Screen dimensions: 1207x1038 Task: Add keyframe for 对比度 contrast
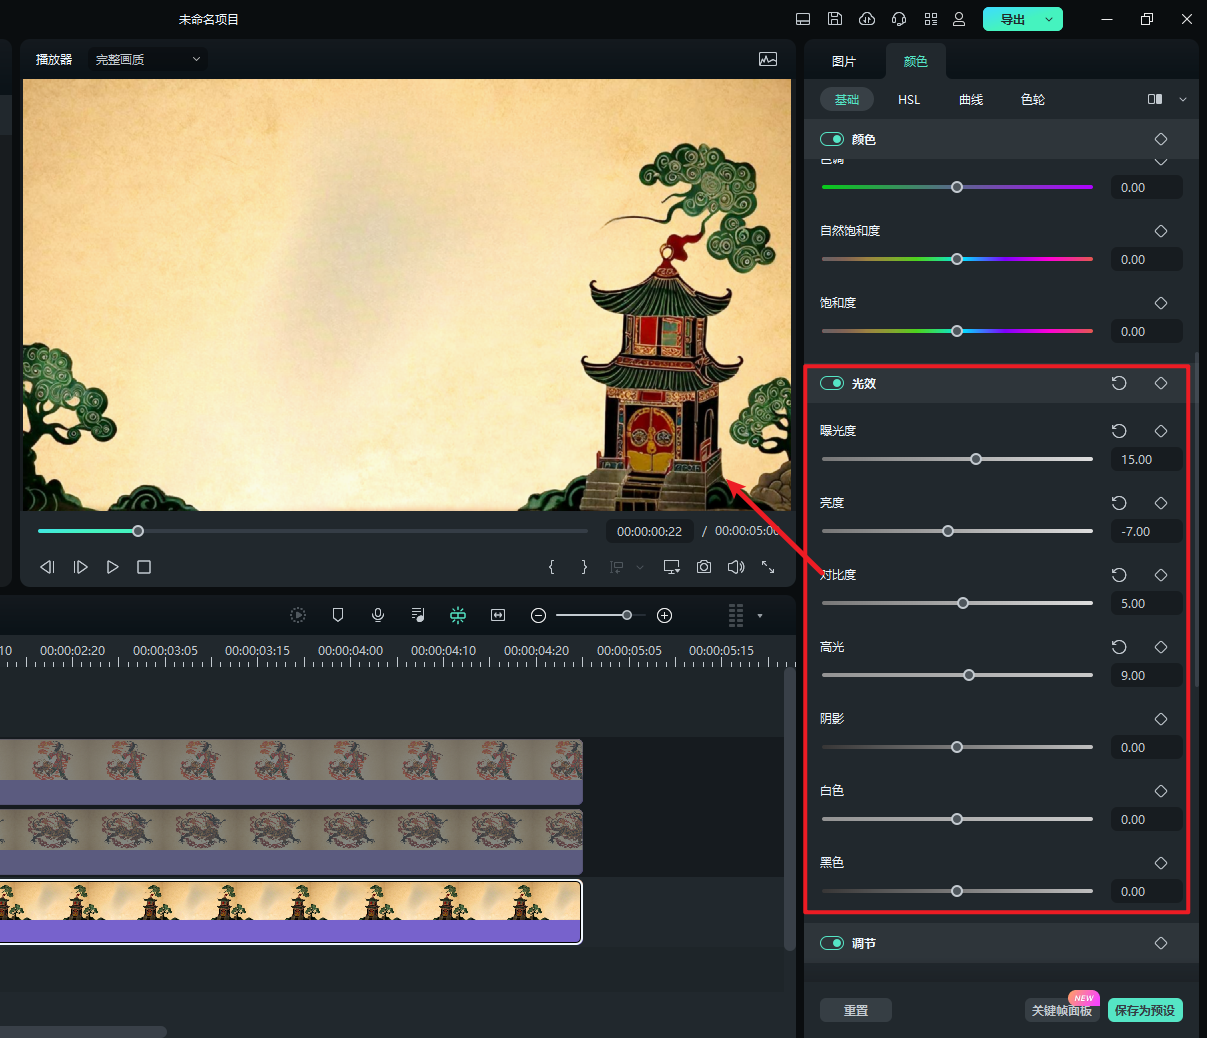[1161, 575]
